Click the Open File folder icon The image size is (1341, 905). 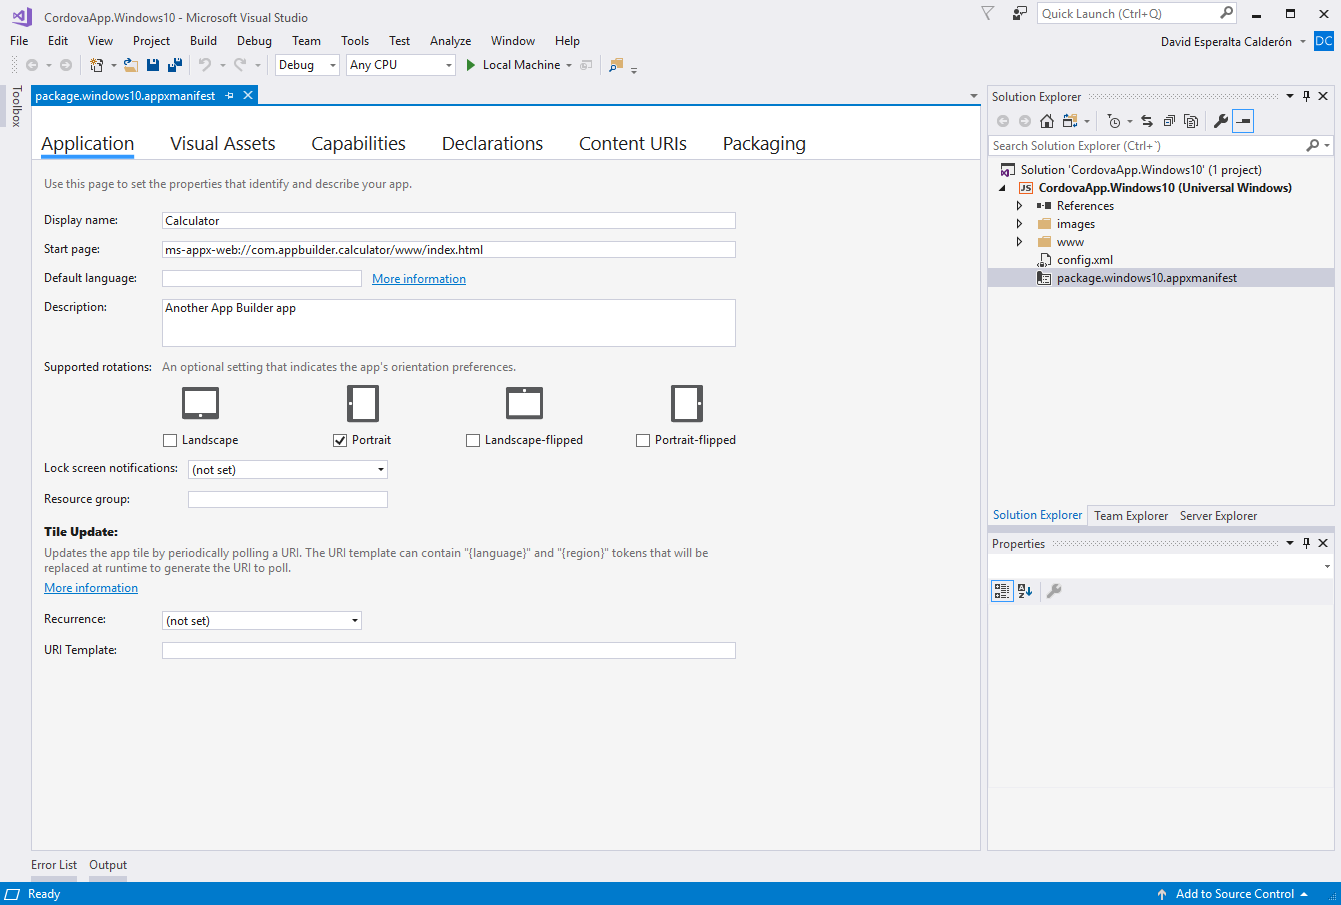pyautogui.click(x=131, y=65)
